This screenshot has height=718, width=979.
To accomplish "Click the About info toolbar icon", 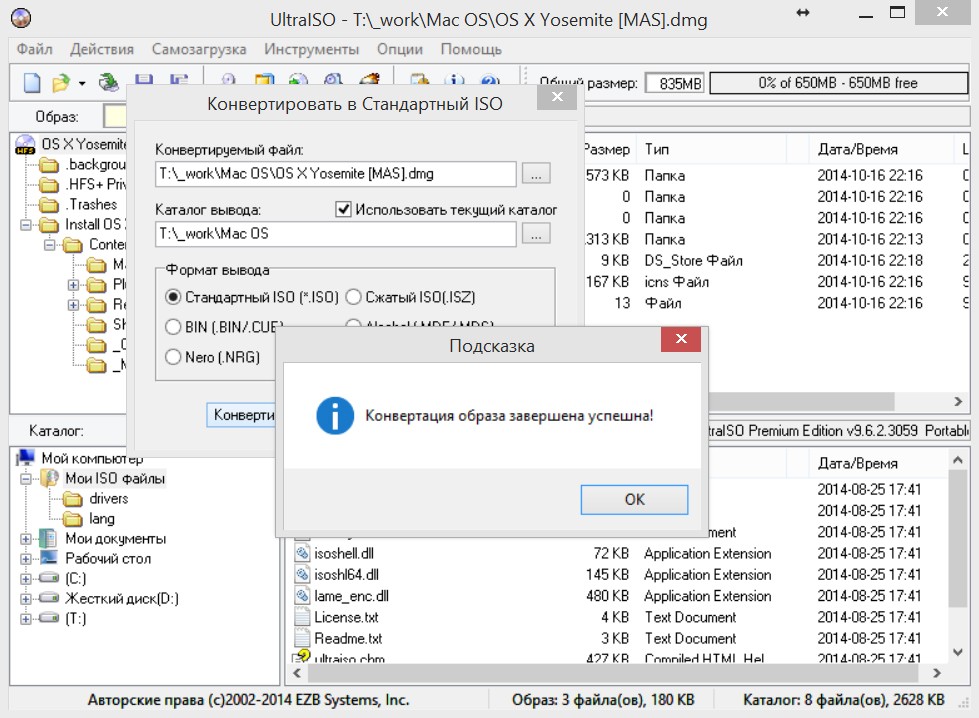I will tap(455, 80).
